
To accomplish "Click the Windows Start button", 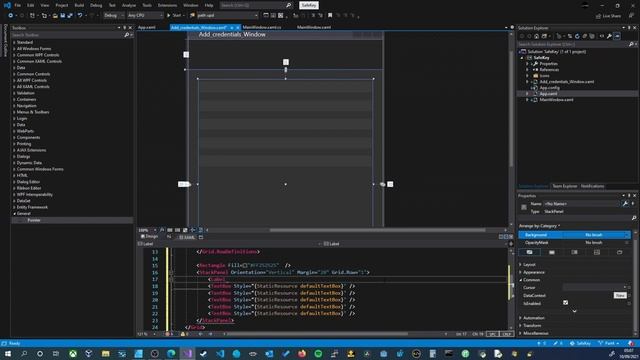I will click(x=8, y=353).
